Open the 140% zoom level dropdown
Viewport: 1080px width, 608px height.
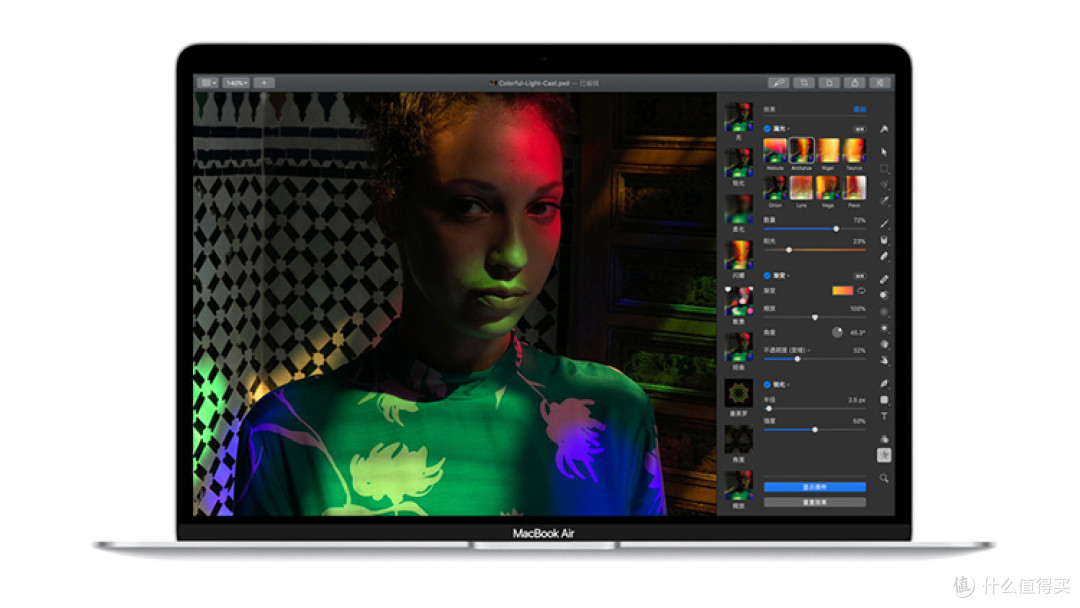[x=236, y=83]
